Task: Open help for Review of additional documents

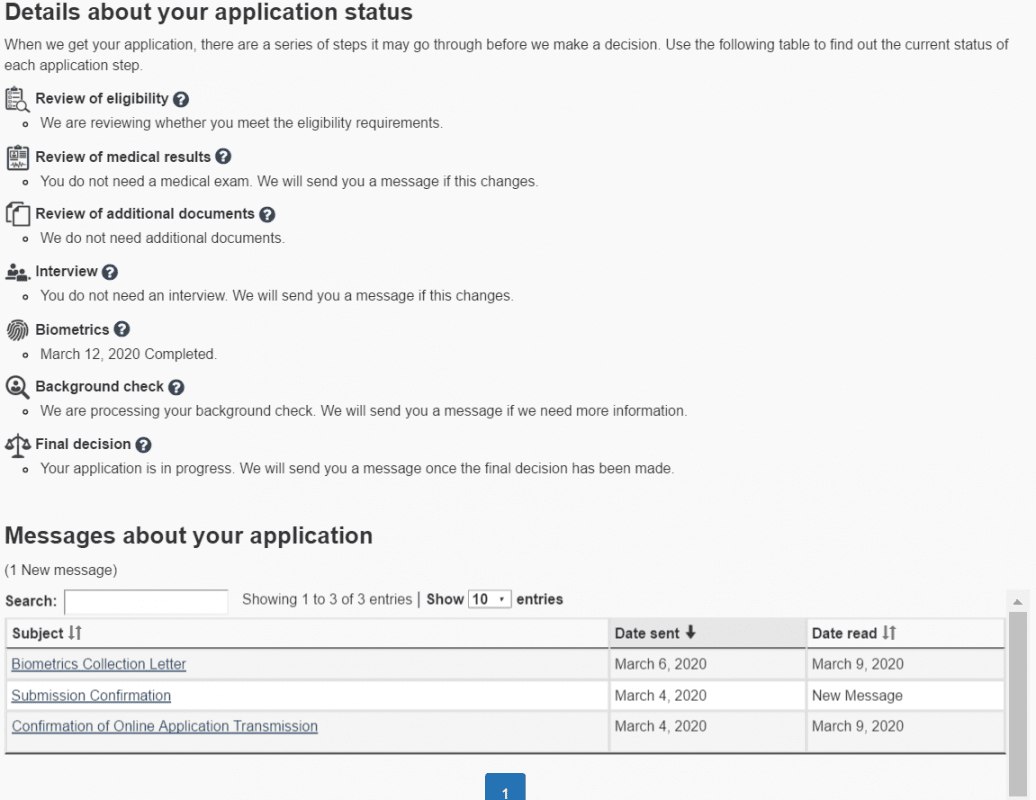Action: (x=267, y=214)
